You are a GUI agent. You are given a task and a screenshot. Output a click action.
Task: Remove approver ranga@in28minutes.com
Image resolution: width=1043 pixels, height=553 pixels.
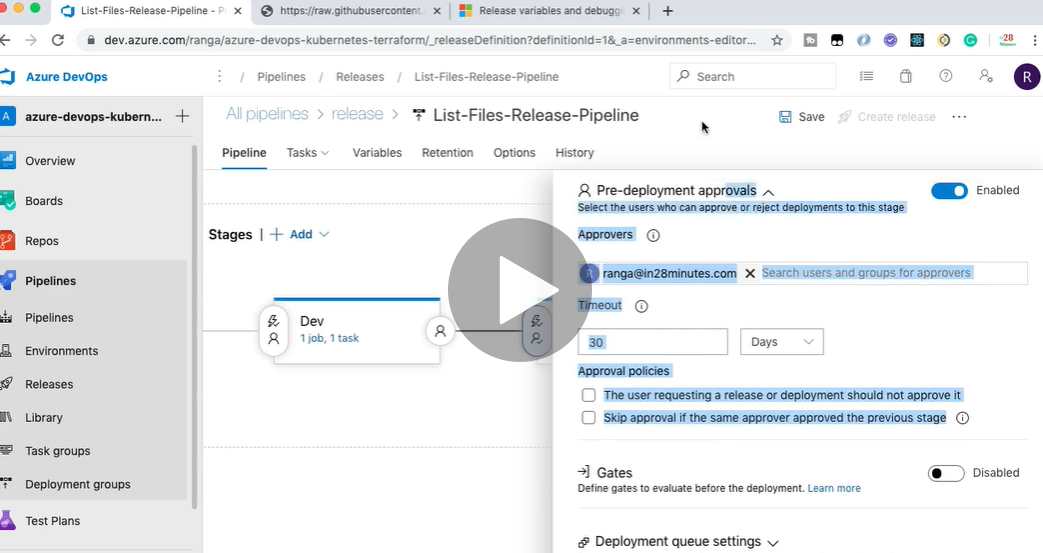[x=750, y=273]
